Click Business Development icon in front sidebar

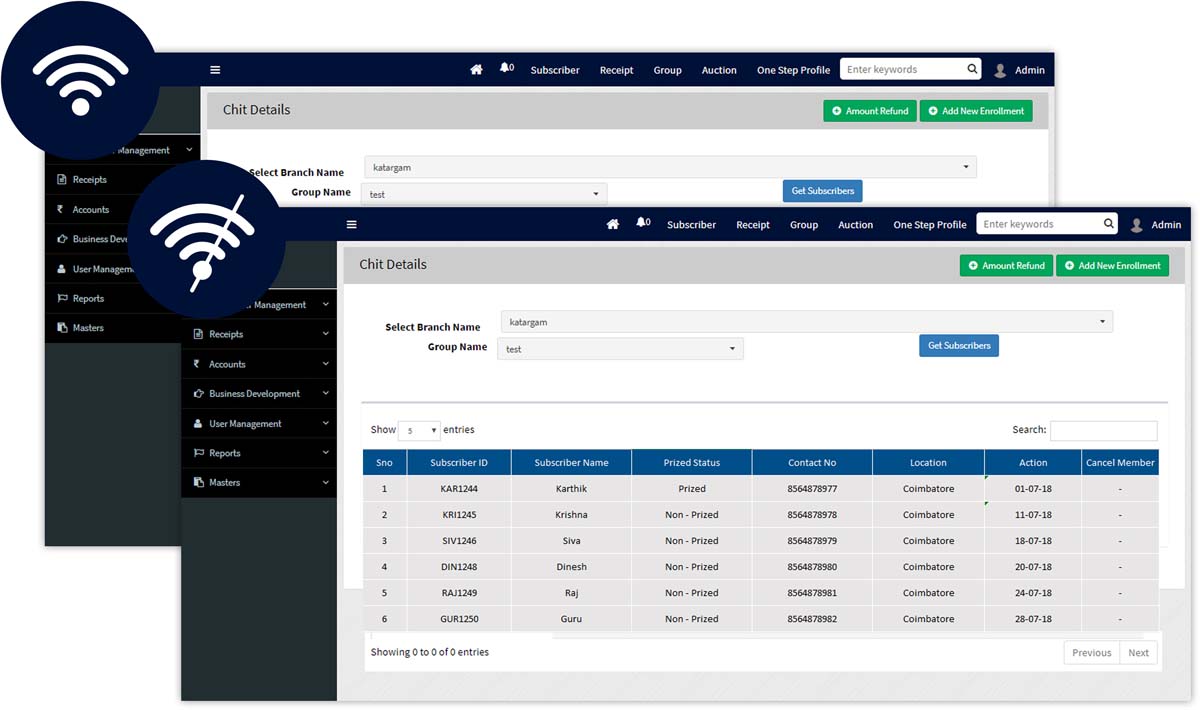[199, 394]
